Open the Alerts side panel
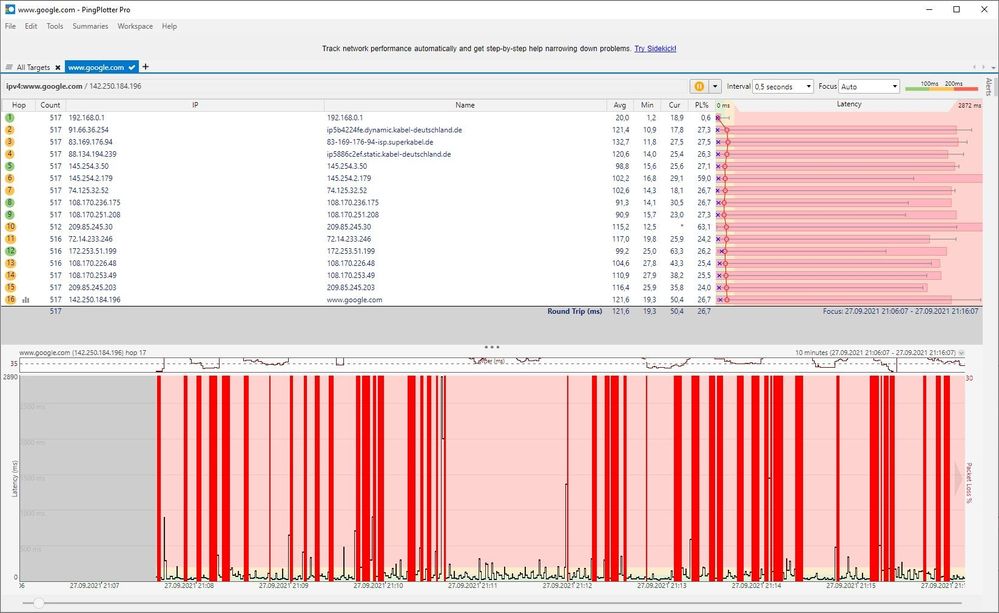 pyautogui.click(x=989, y=87)
